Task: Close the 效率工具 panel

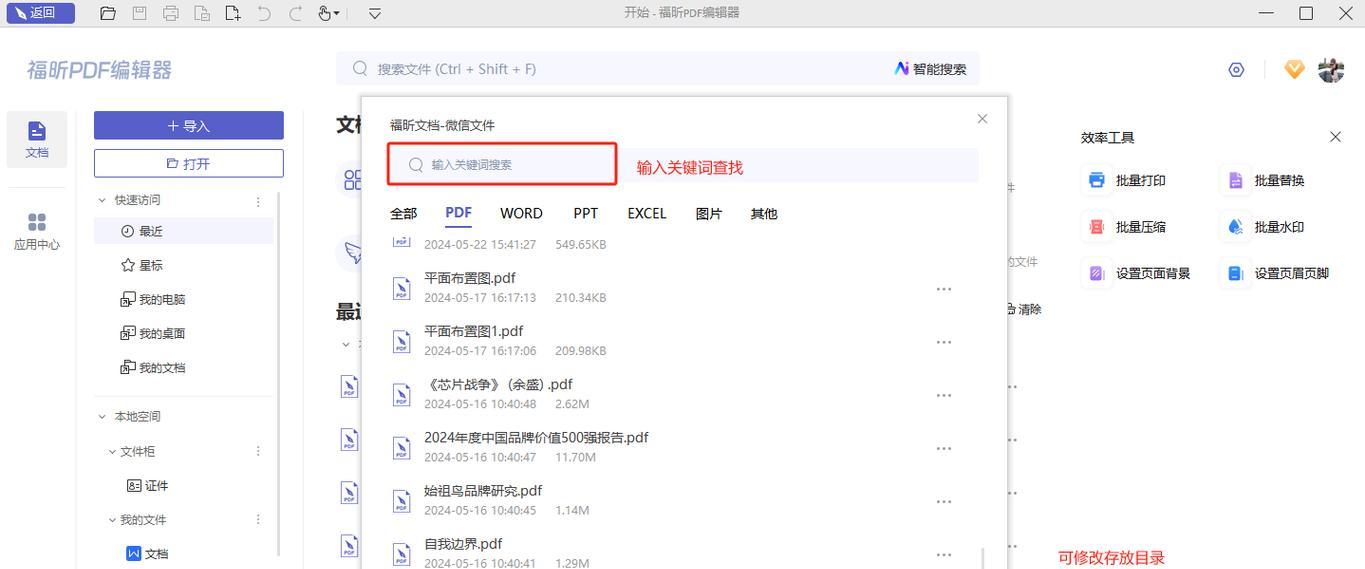Action: pos(1335,137)
